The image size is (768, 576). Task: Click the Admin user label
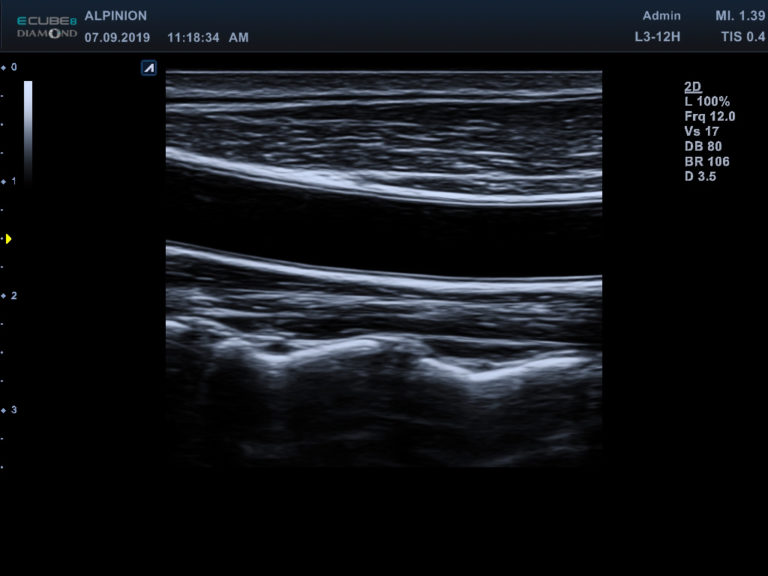point(662,16)
